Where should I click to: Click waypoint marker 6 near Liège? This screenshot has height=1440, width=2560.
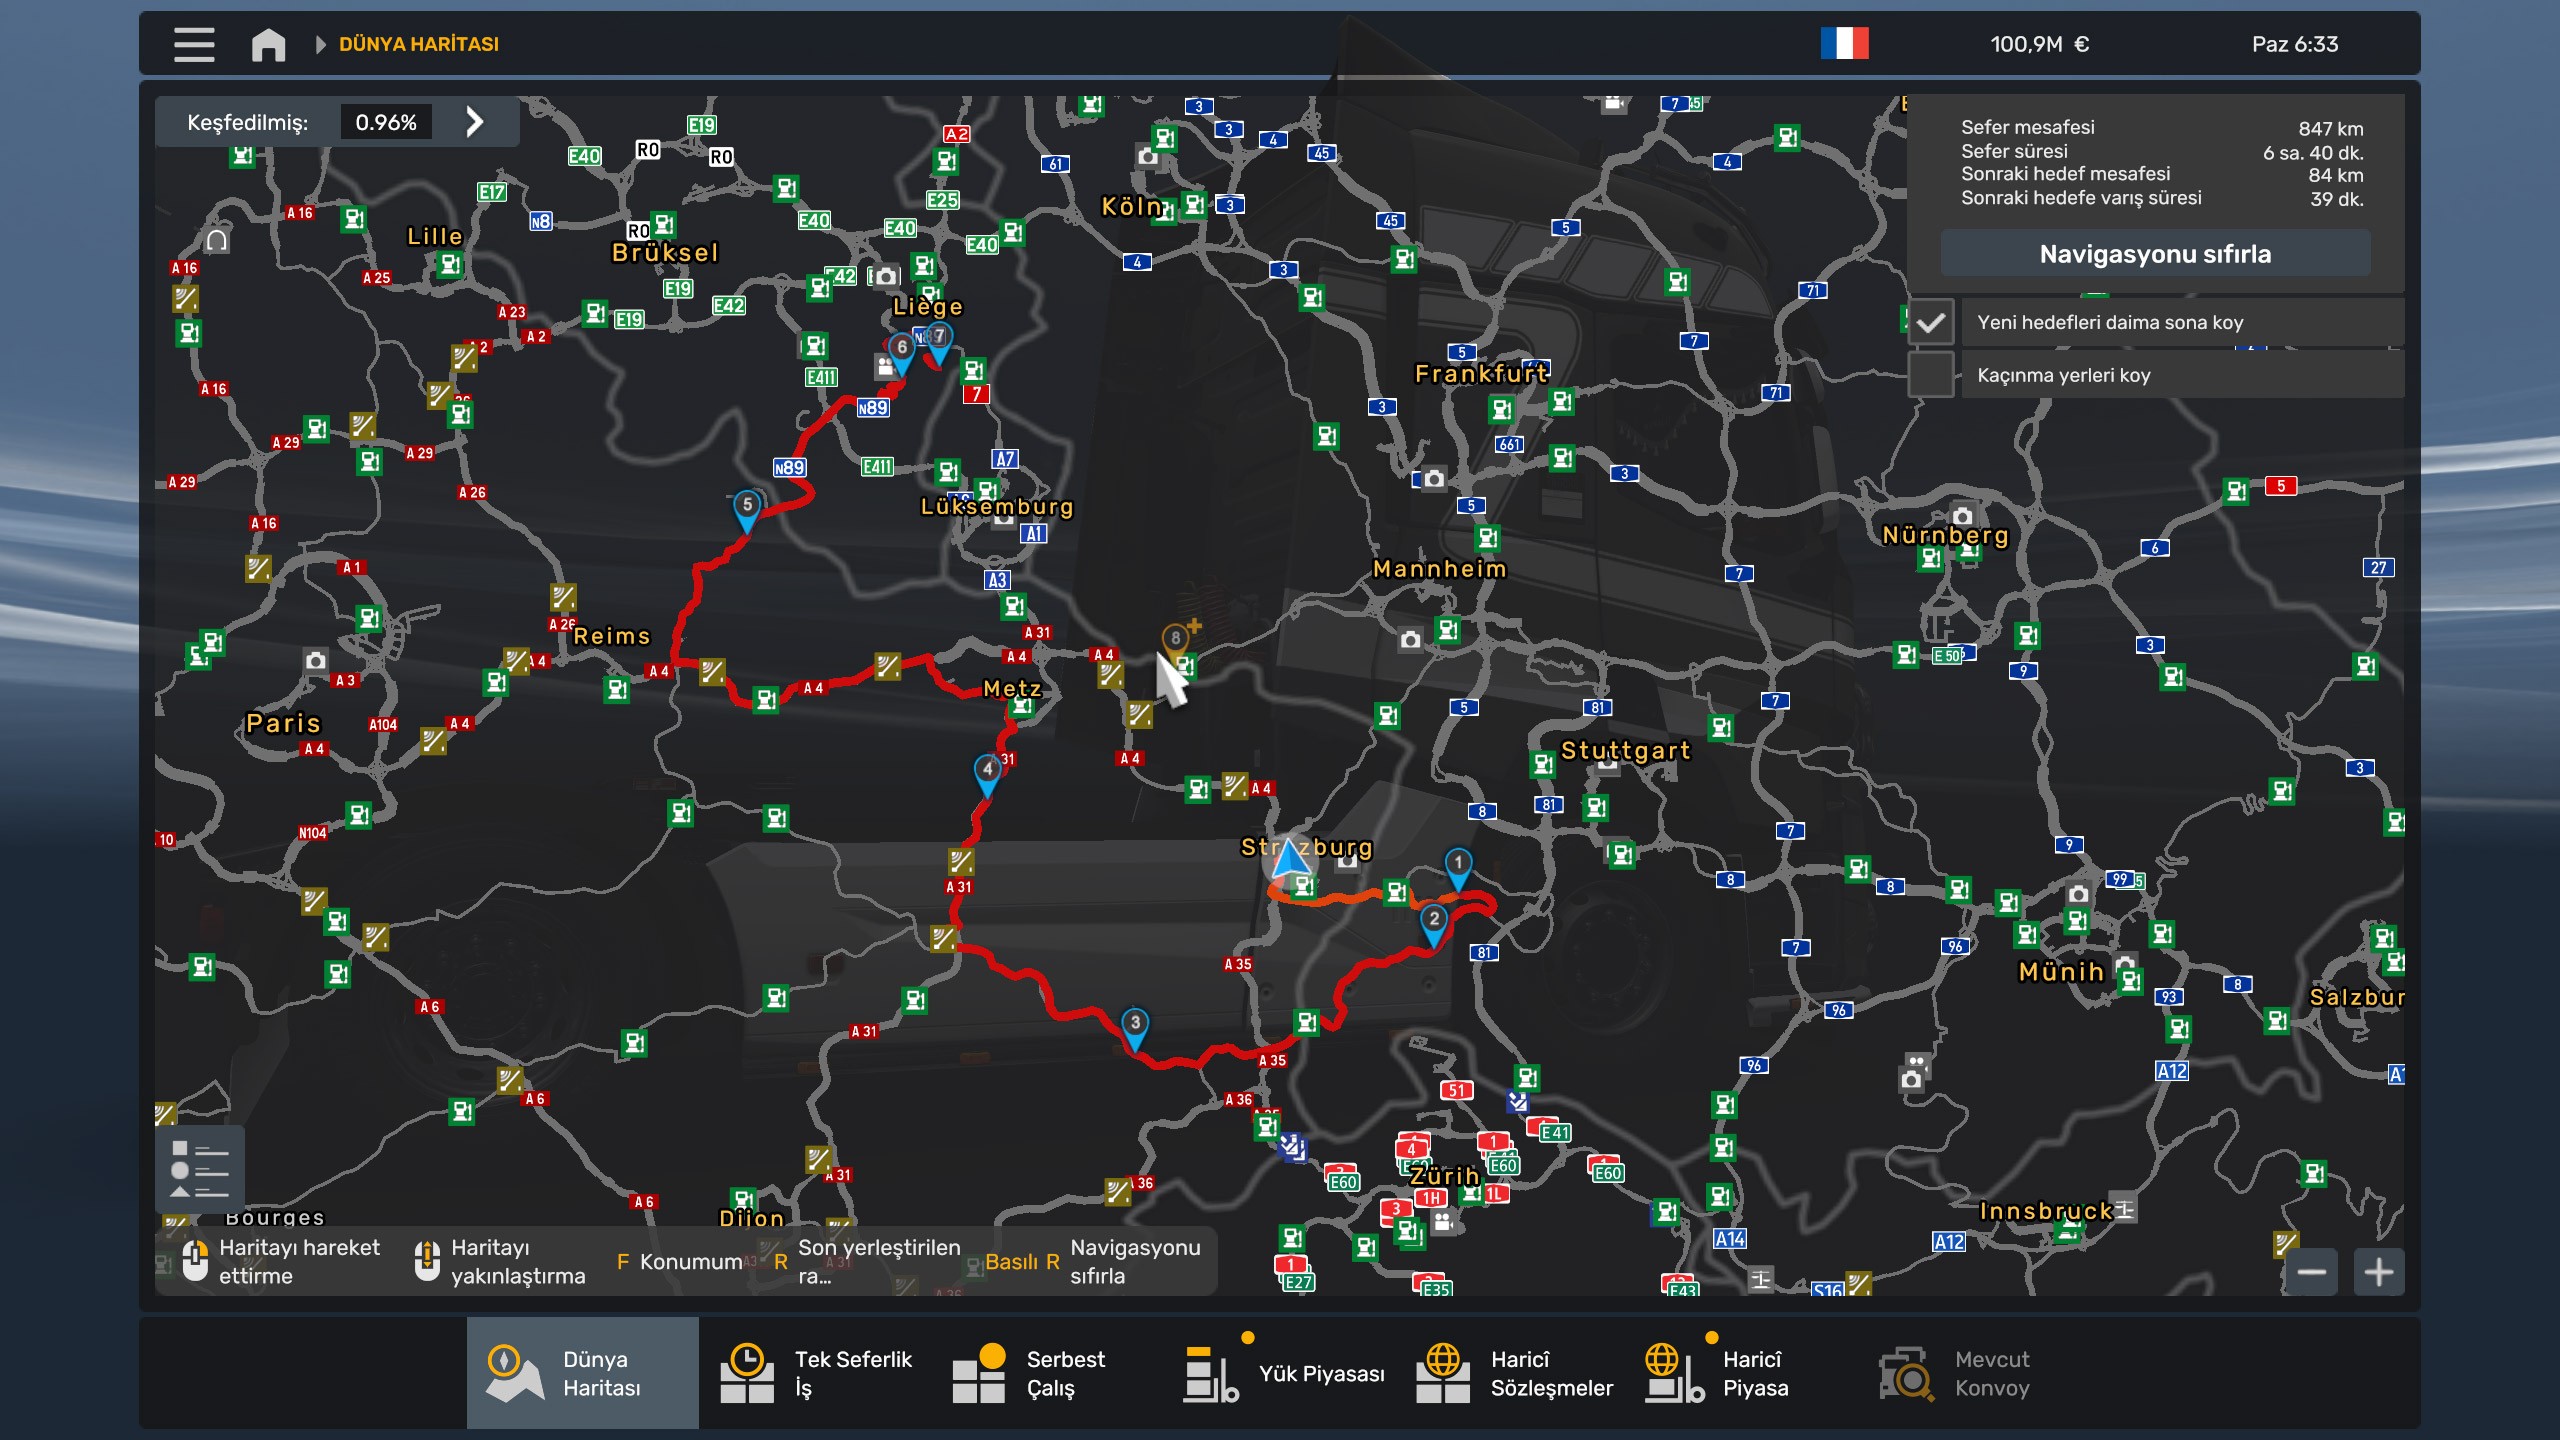coord(902,353)
